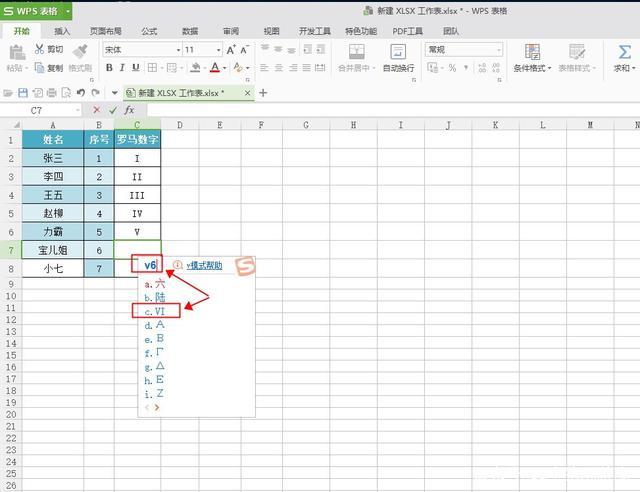Add a new document tab with plus
Viewport: 640px width, 492px height.
[x=263, y=93]
